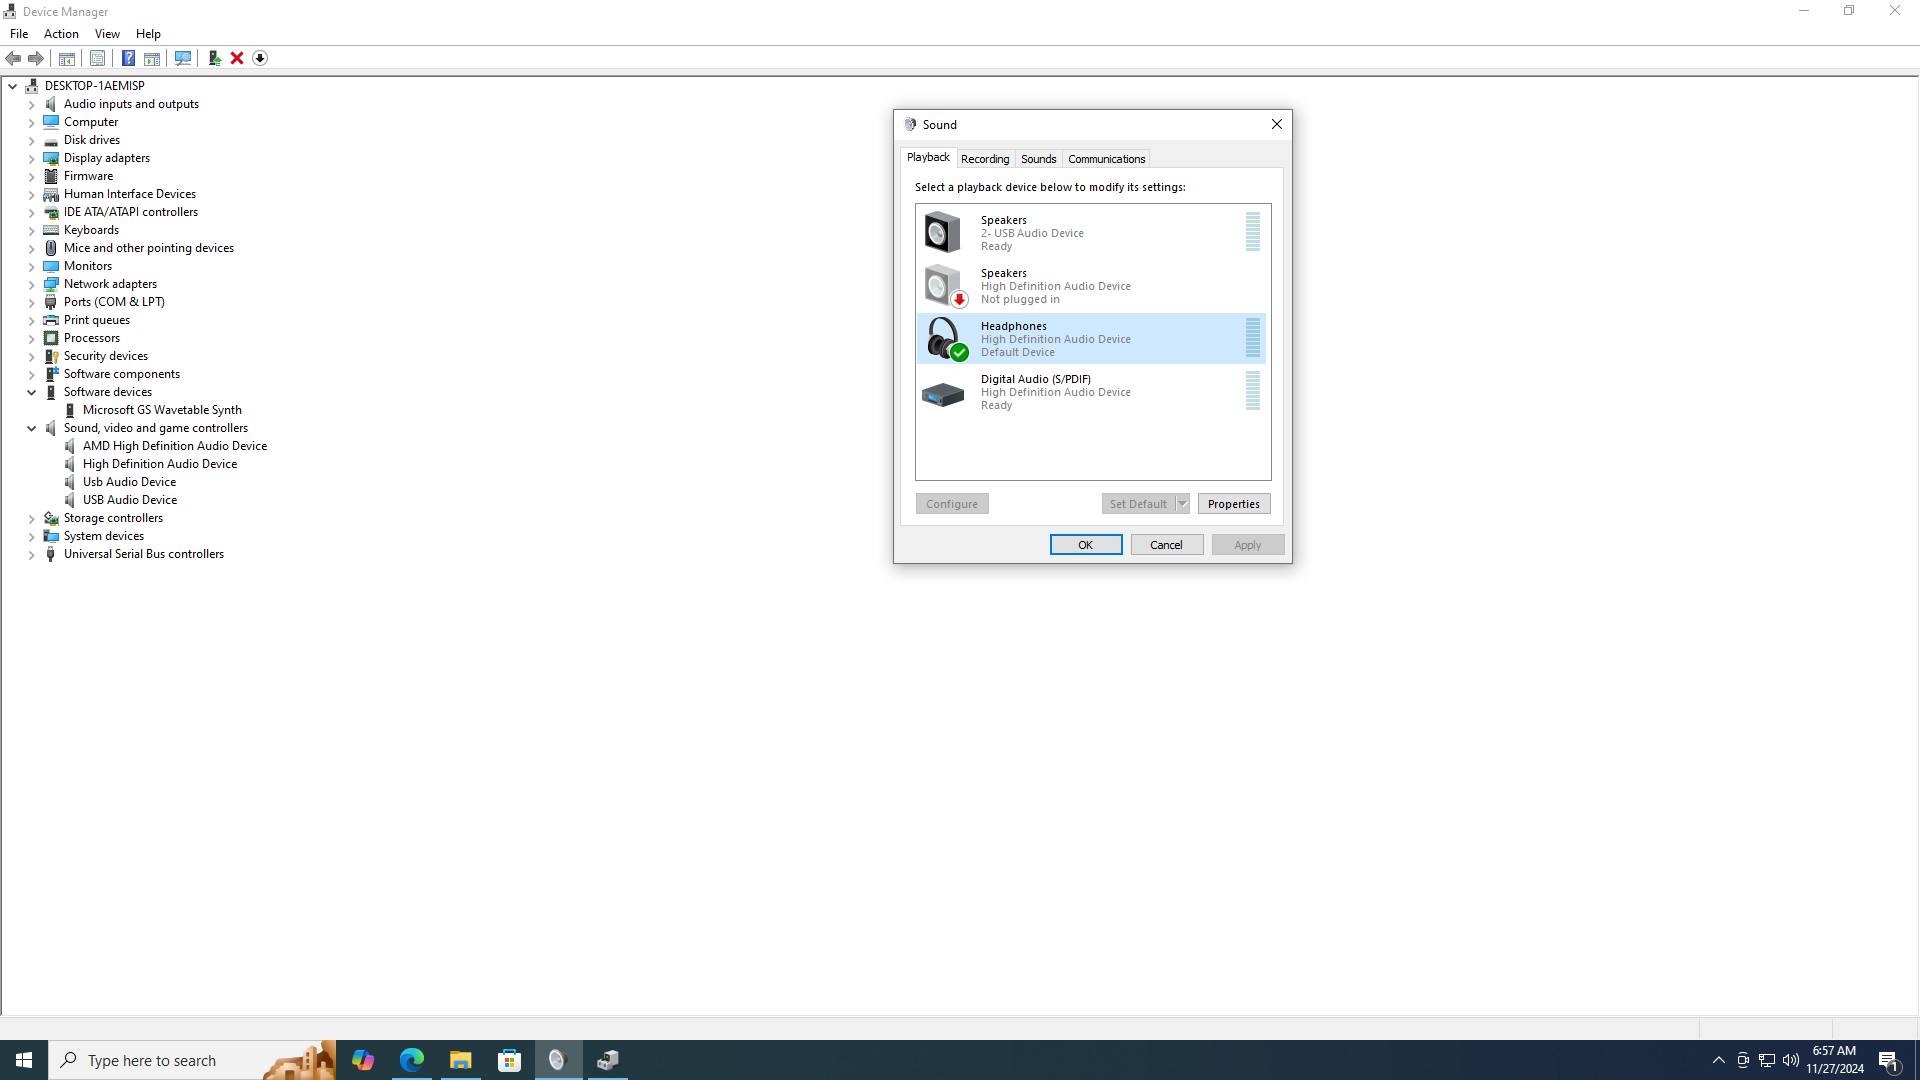1920x1080 pixels.
Task: Expand the Network adapters node
Action: point(31,284)
